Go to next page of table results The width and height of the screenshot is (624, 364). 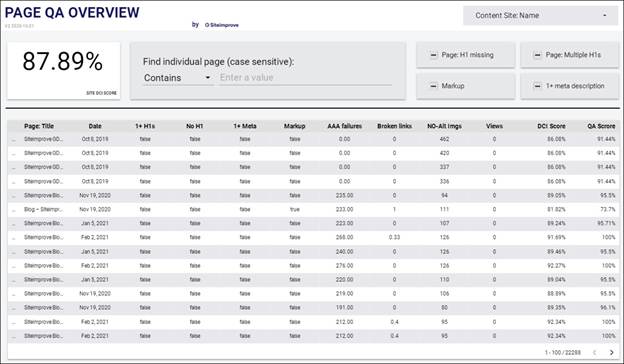(x=611, y=352)
